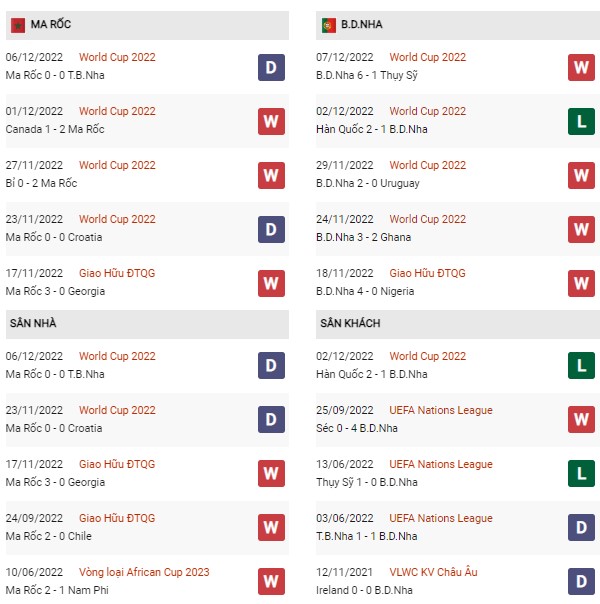Screen dimensions: 600x604
Task: Open World Cup 2022 link for 01/12/2022 match
Action: click(117, 111)
